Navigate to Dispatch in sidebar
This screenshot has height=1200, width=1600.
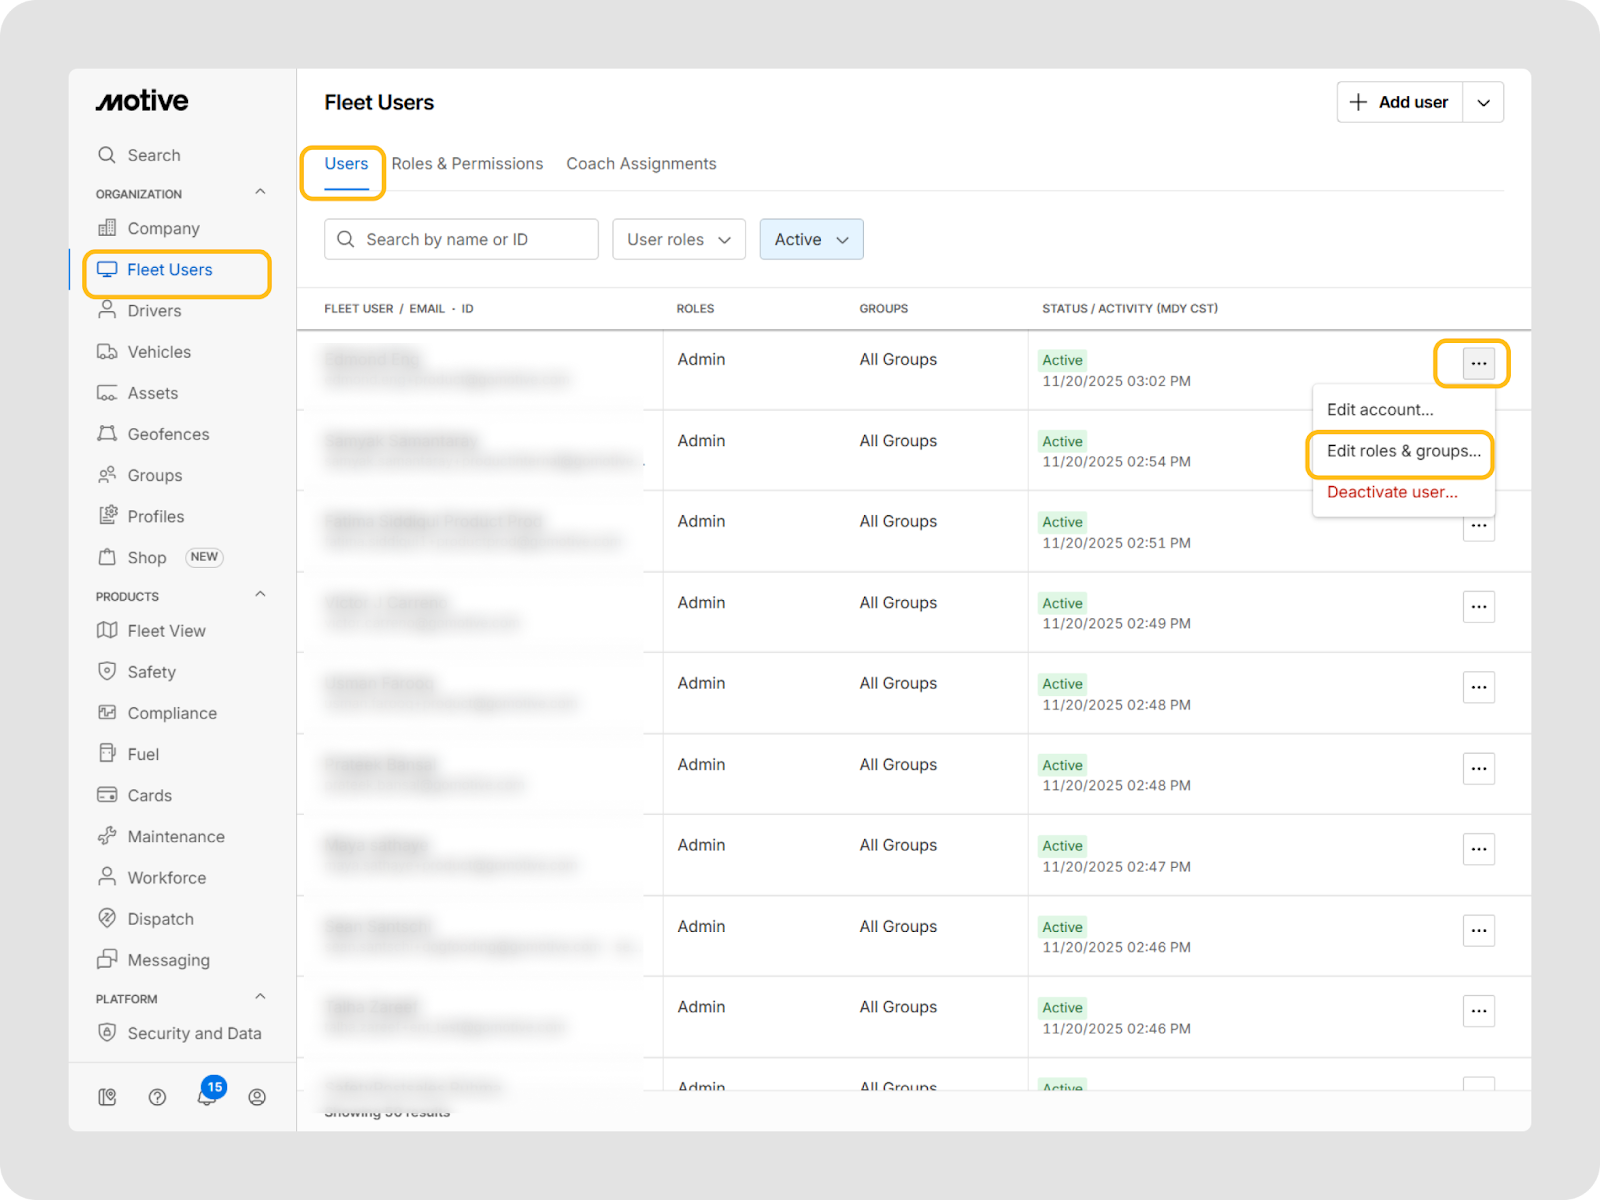(160, 919)
